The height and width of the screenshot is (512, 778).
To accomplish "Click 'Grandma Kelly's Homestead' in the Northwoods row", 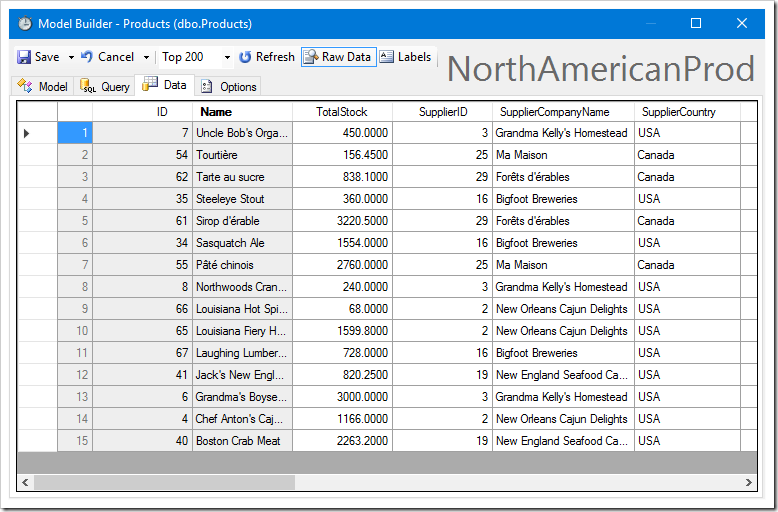I will (562, 287).
